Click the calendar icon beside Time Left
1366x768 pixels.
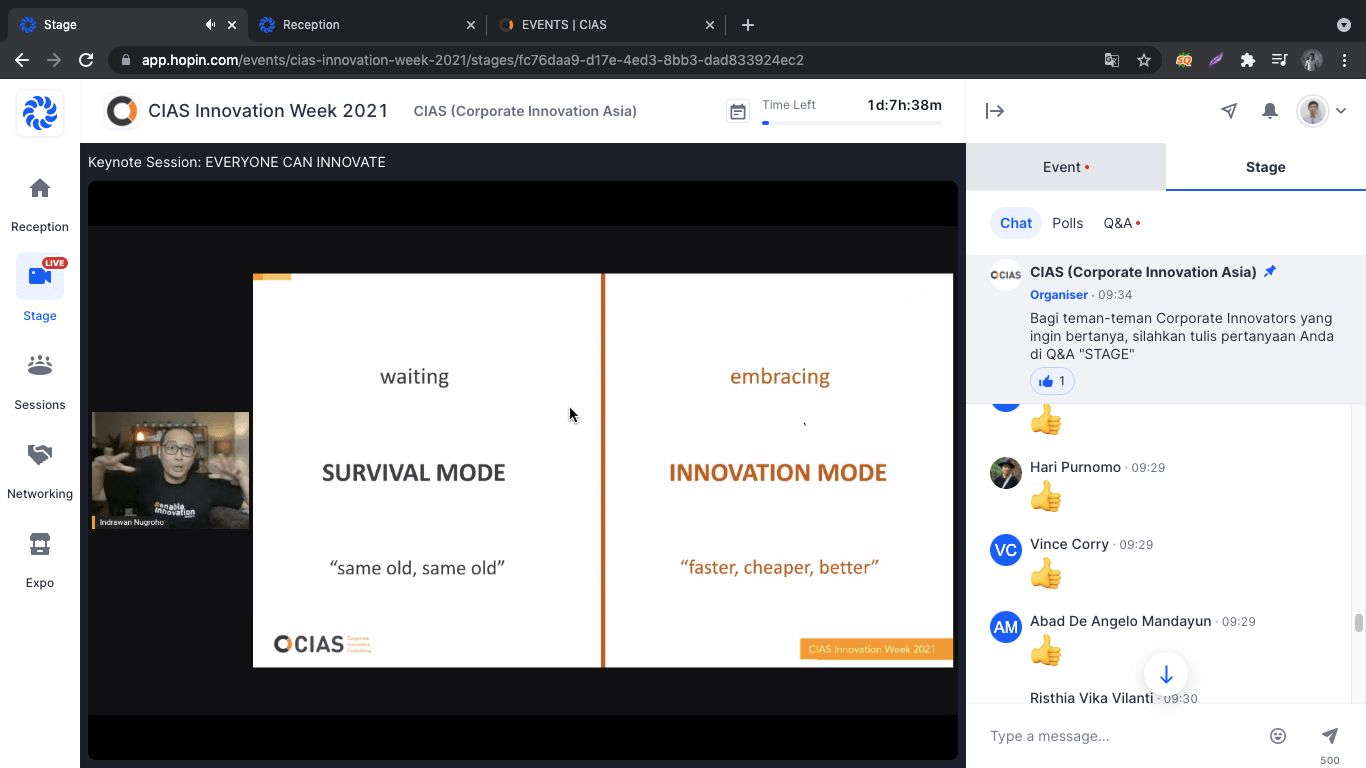[x=738, y=112]
